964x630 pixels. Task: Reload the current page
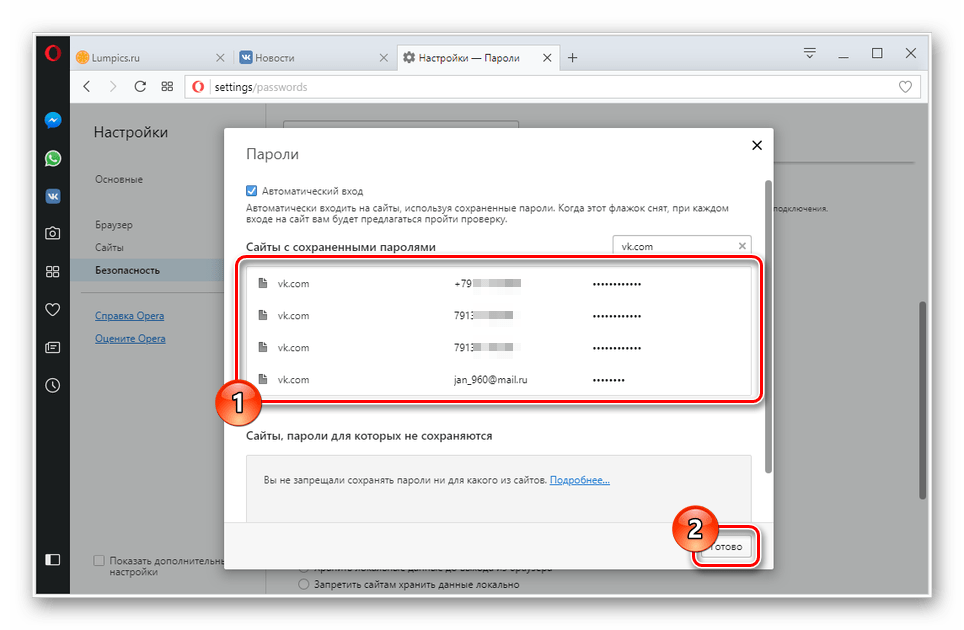click(x=140, y=87)
